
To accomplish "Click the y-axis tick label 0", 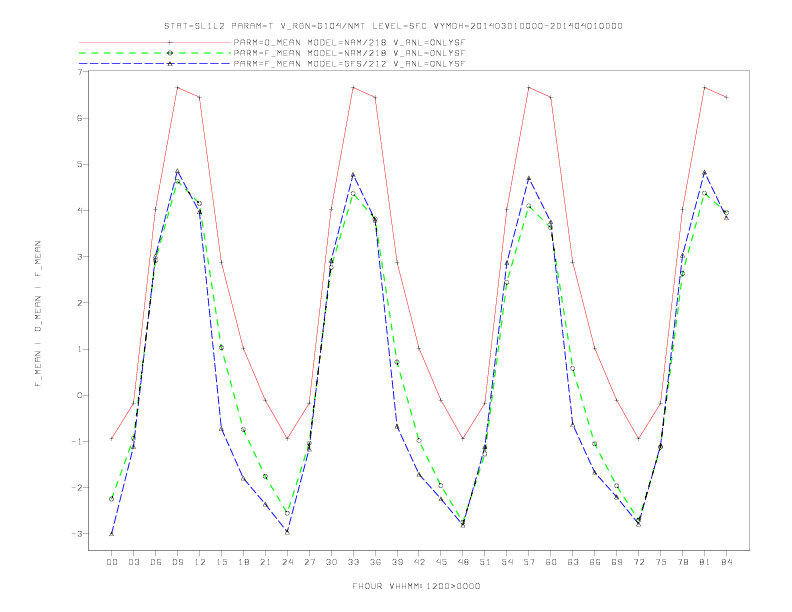I will coord(80,395).
